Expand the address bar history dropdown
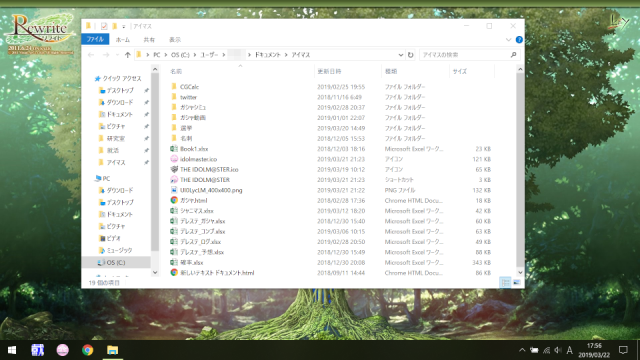 point(401,55)
